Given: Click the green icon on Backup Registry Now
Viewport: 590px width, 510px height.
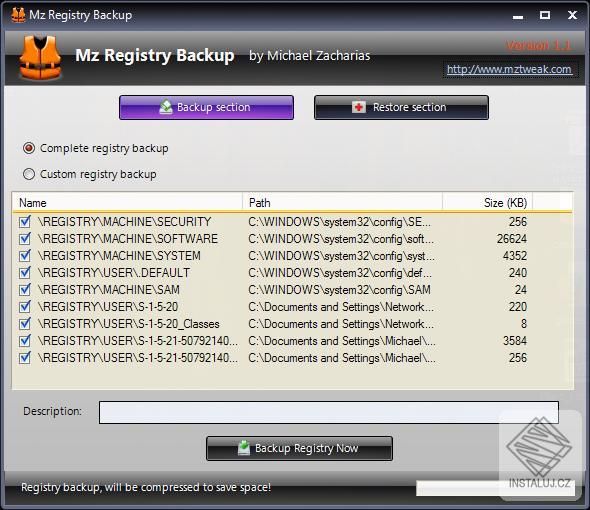Looking at the screenshot, I should pyautogui.click(x=244, y=448).
